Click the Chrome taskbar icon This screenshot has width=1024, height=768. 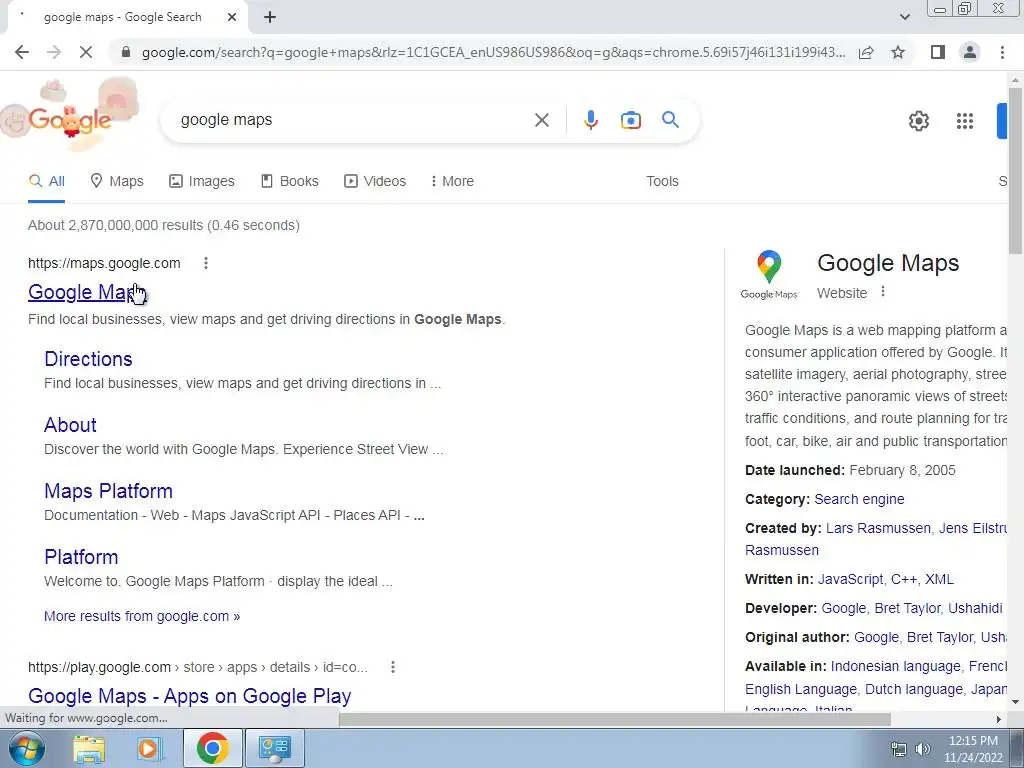click(x=212, y=748)
